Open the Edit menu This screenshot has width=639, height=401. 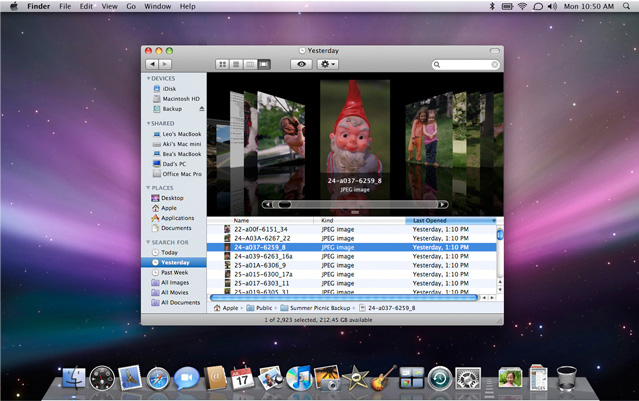tap(86, 7)
